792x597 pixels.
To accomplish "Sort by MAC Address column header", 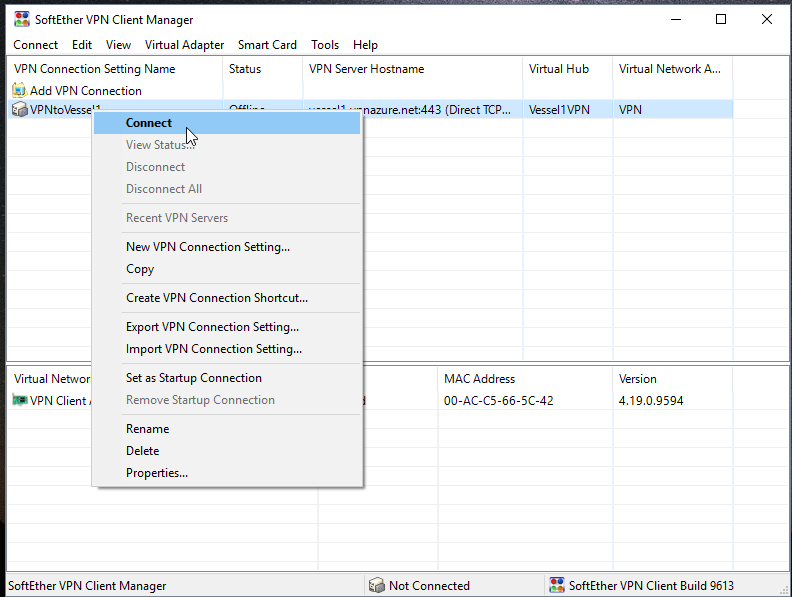I will [525, 378].
